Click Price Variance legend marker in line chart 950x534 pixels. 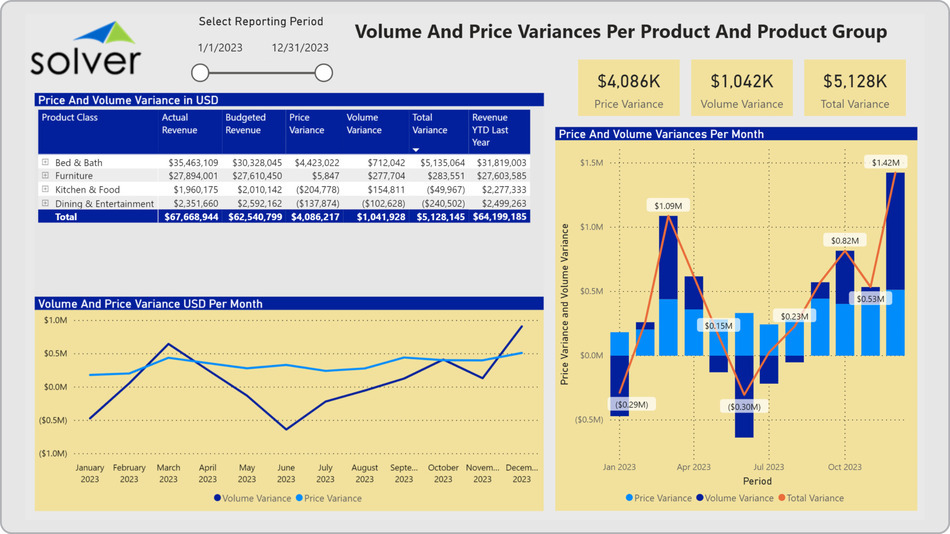point(298,498)
